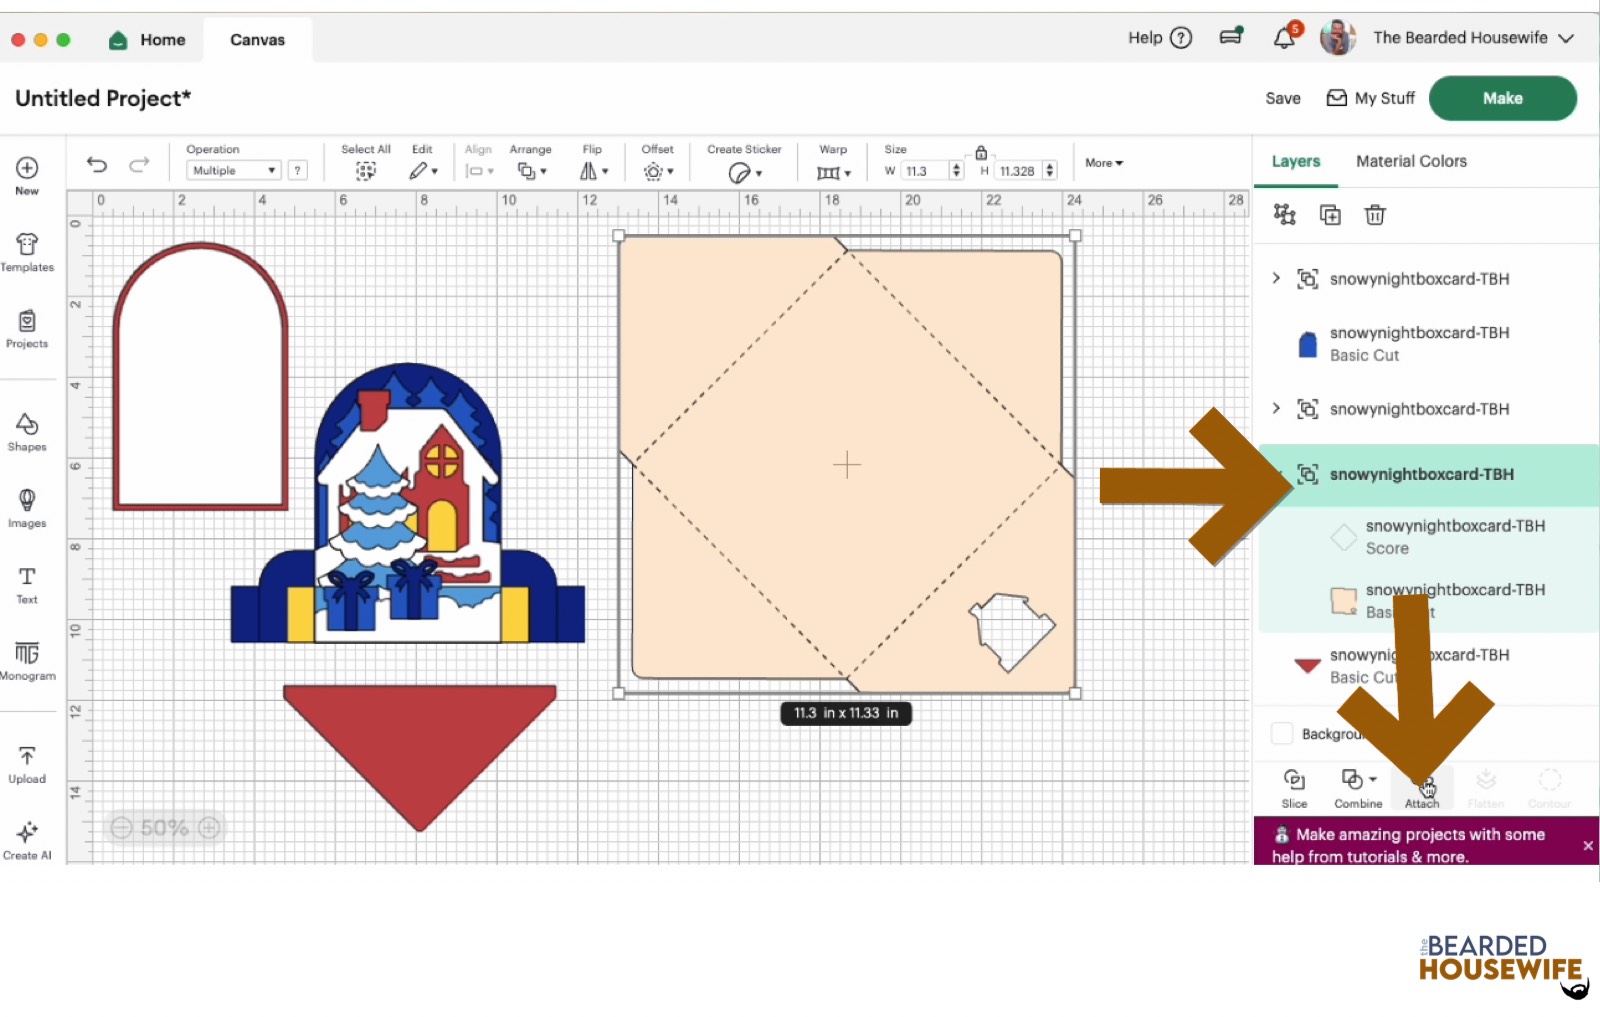Image resolution: width=1600 pixels, height=1017 pixels.
Task: Open the More dropdown
Action: point(1103,163)
